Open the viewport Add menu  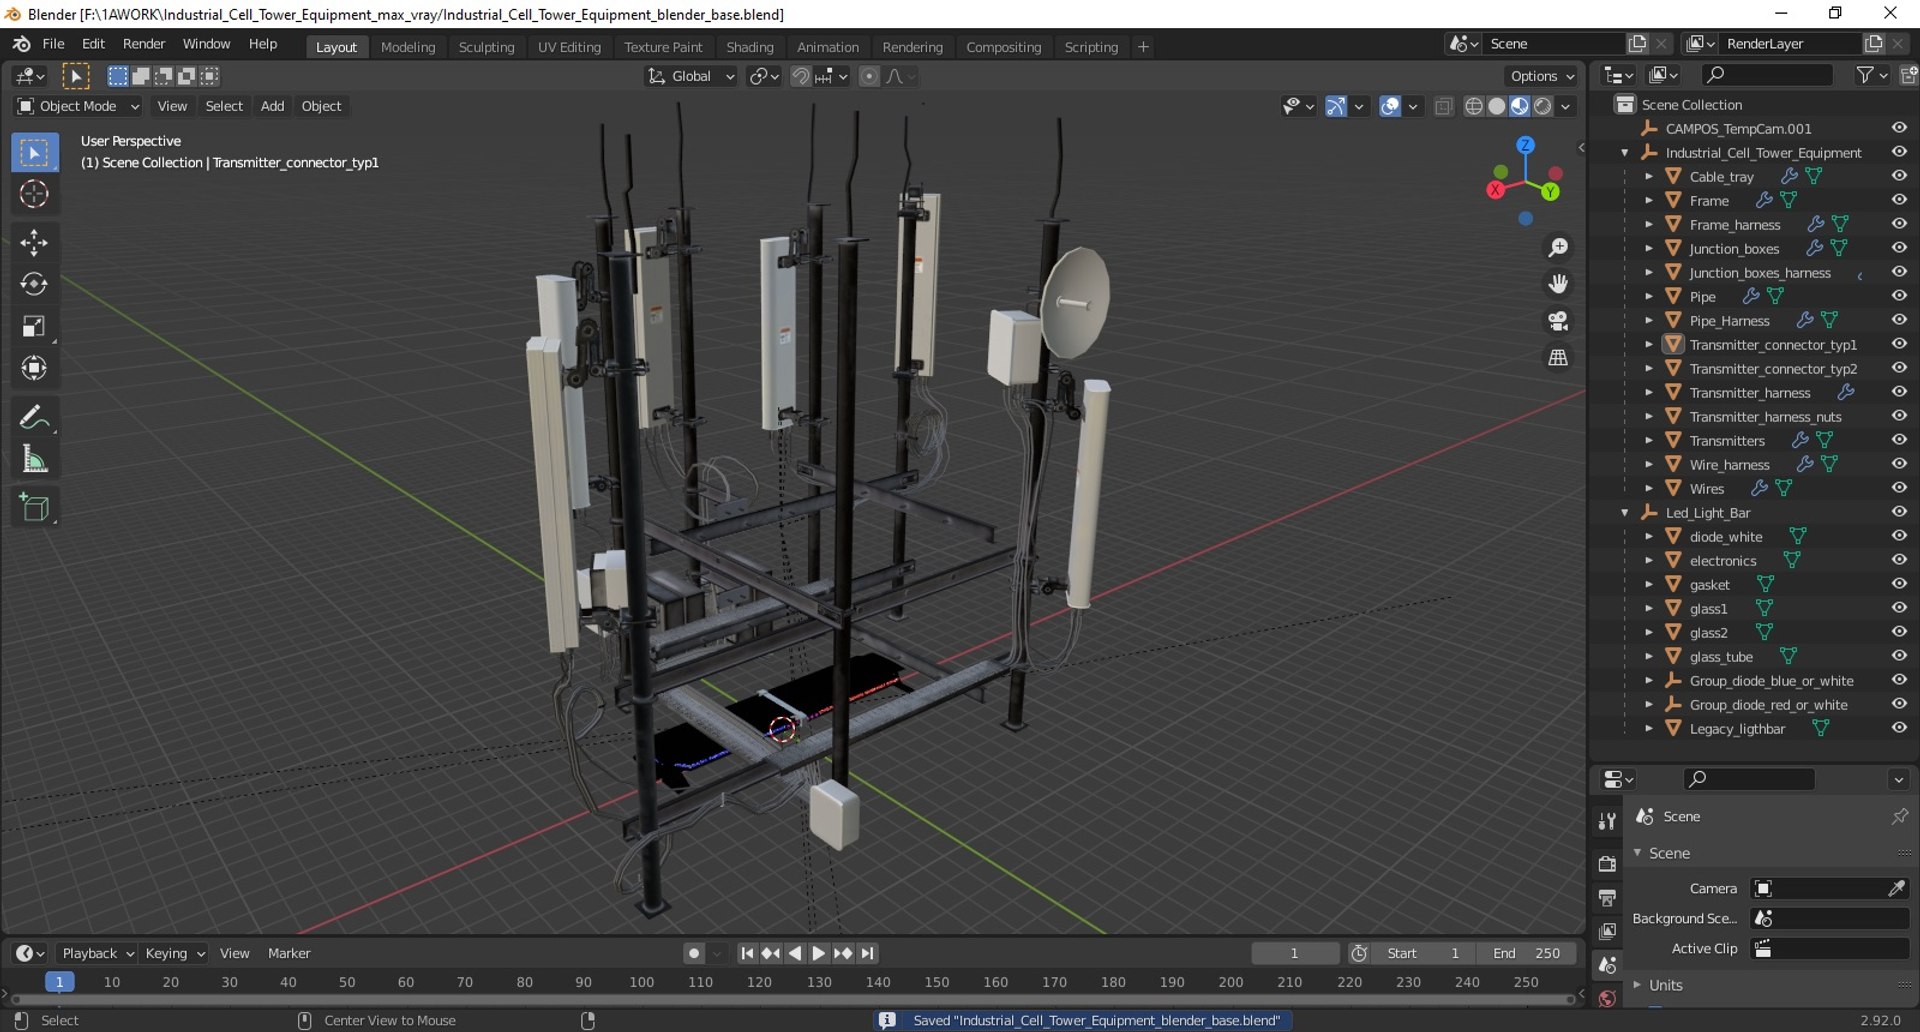[x=272, y=106]
